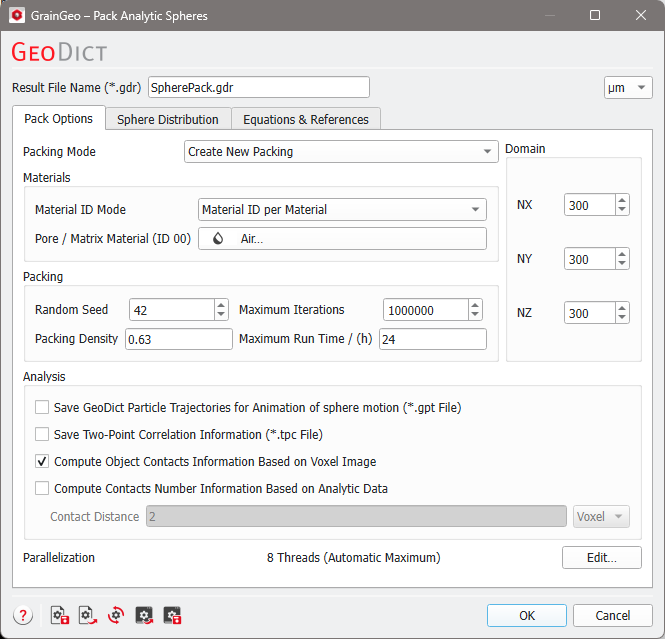Increase NX value with up arrow
The image size is (665, 639).
[622, 200]
